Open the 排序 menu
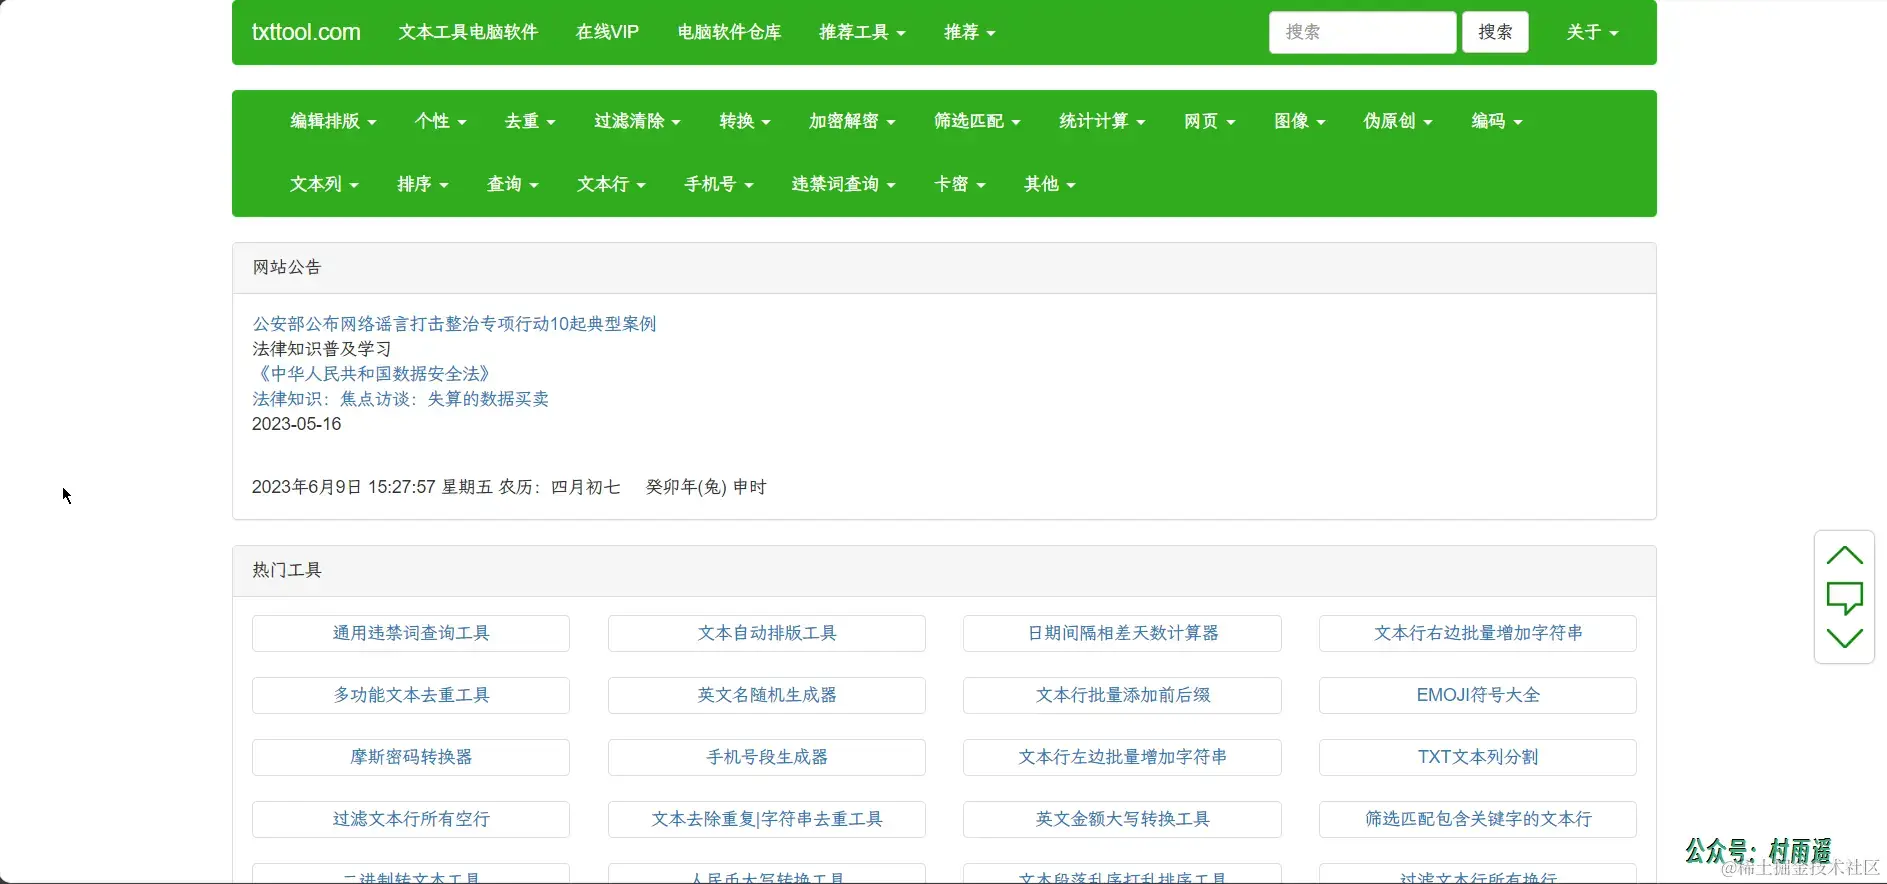 [423, 184]
